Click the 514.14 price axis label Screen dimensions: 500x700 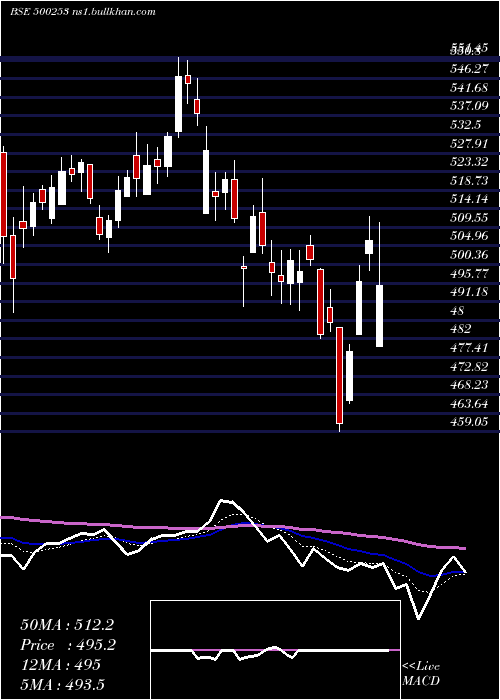pyautogui.click(x=468, y=199)
